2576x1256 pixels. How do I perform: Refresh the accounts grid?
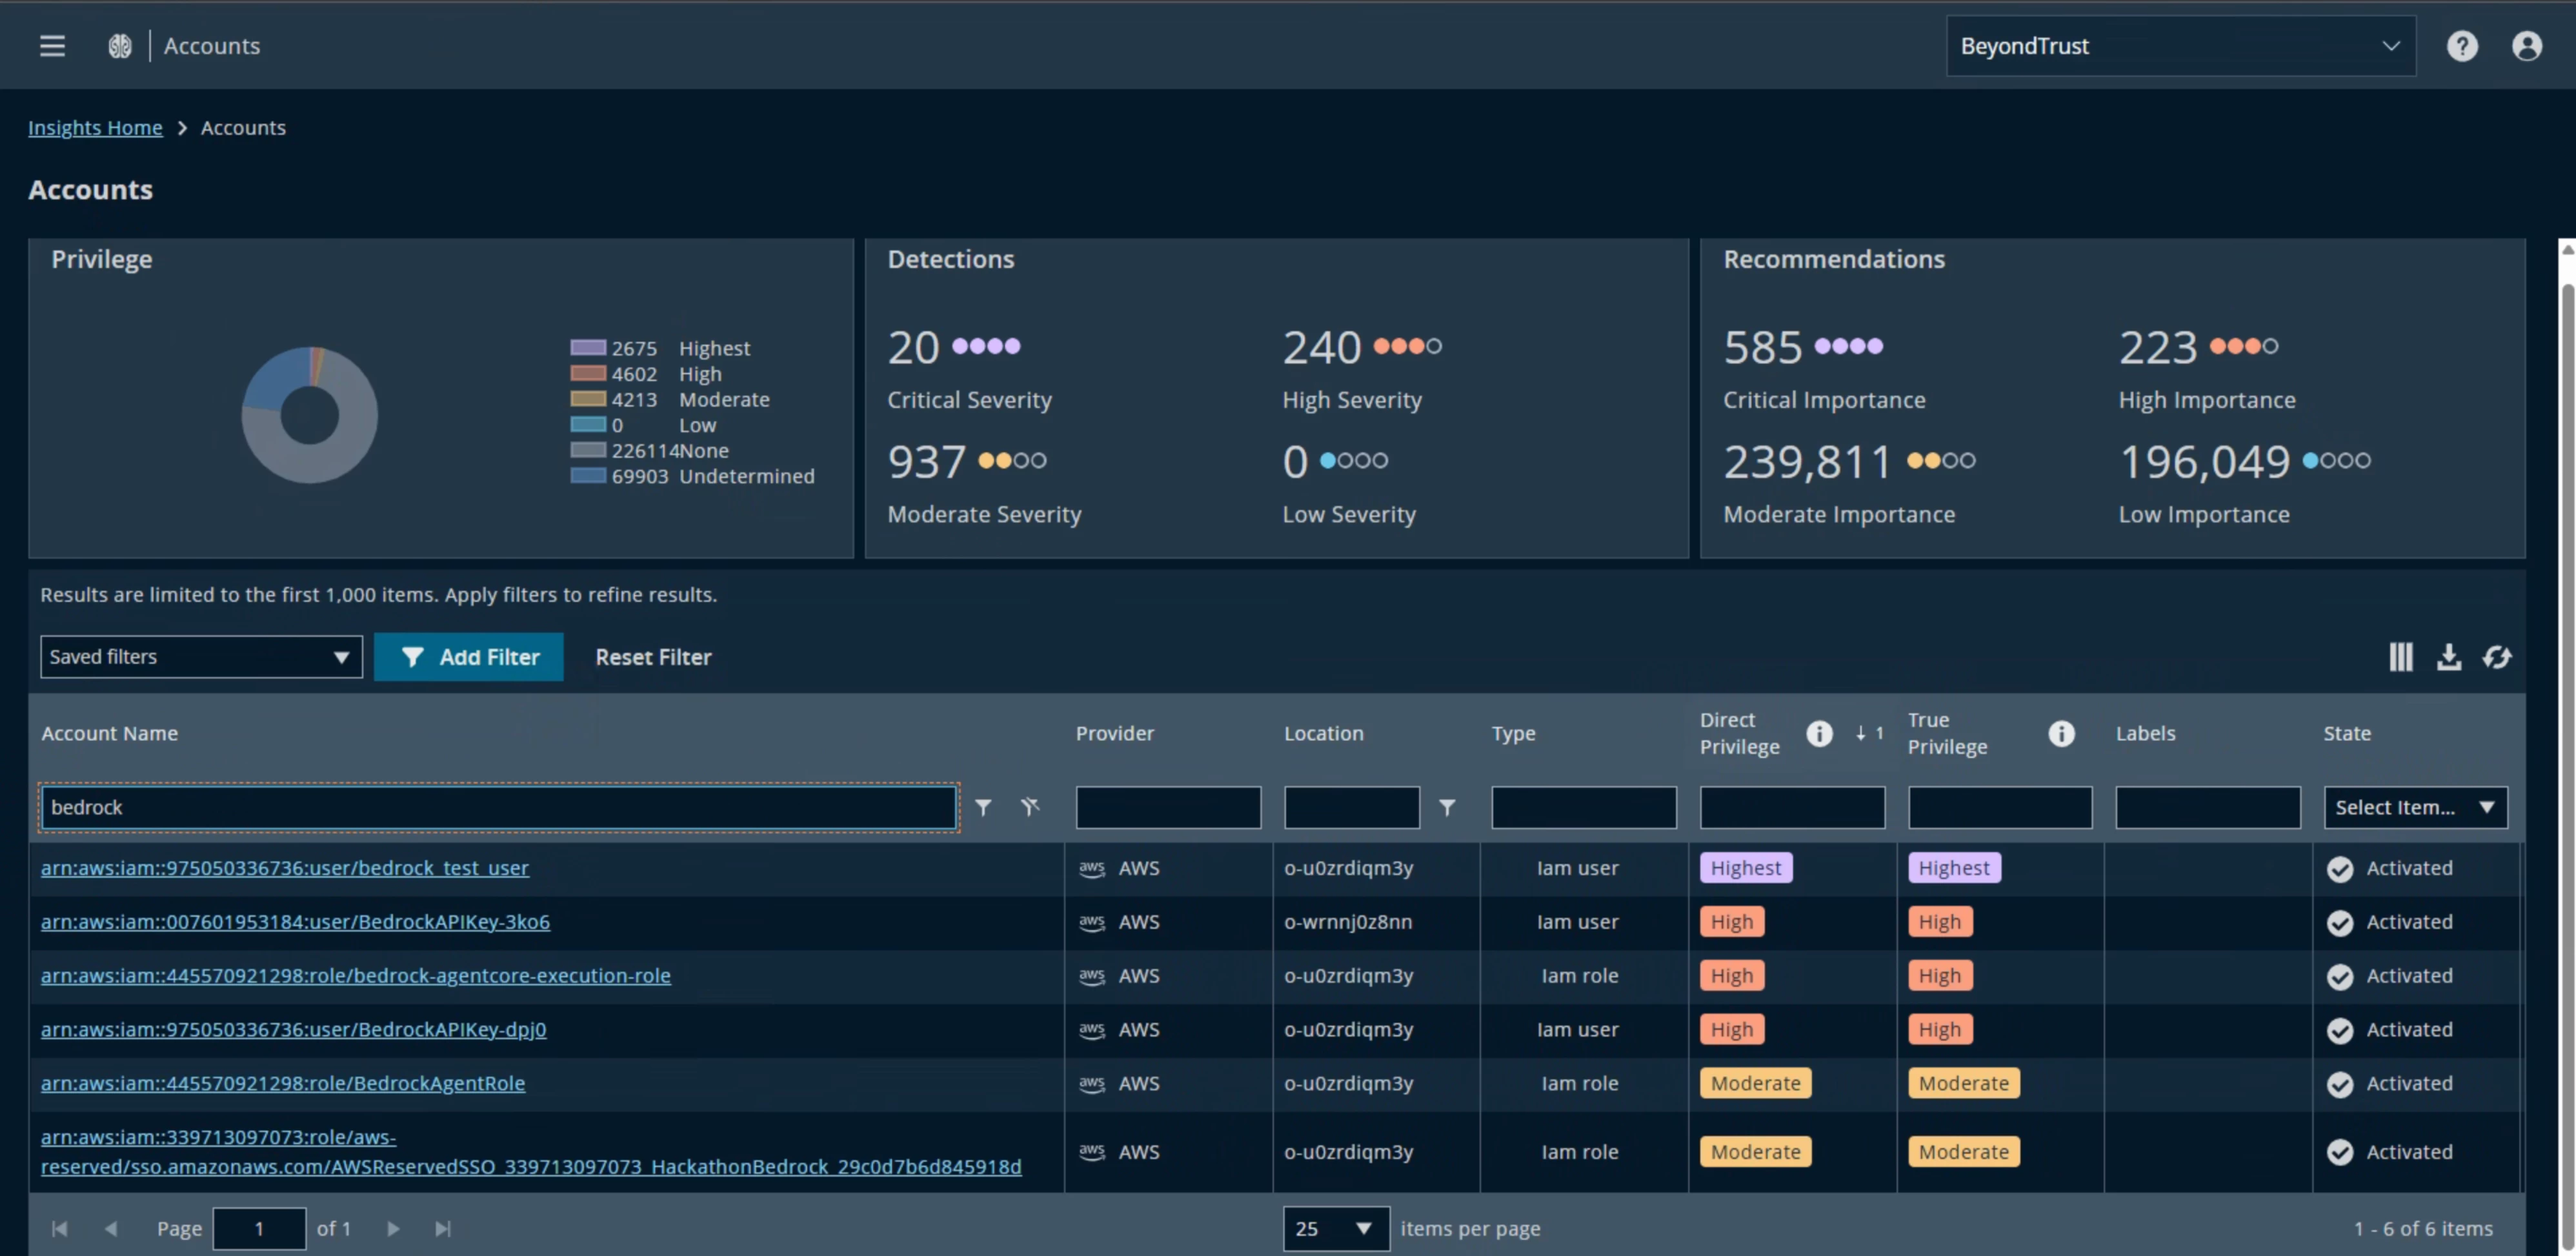pos(2496,657)
